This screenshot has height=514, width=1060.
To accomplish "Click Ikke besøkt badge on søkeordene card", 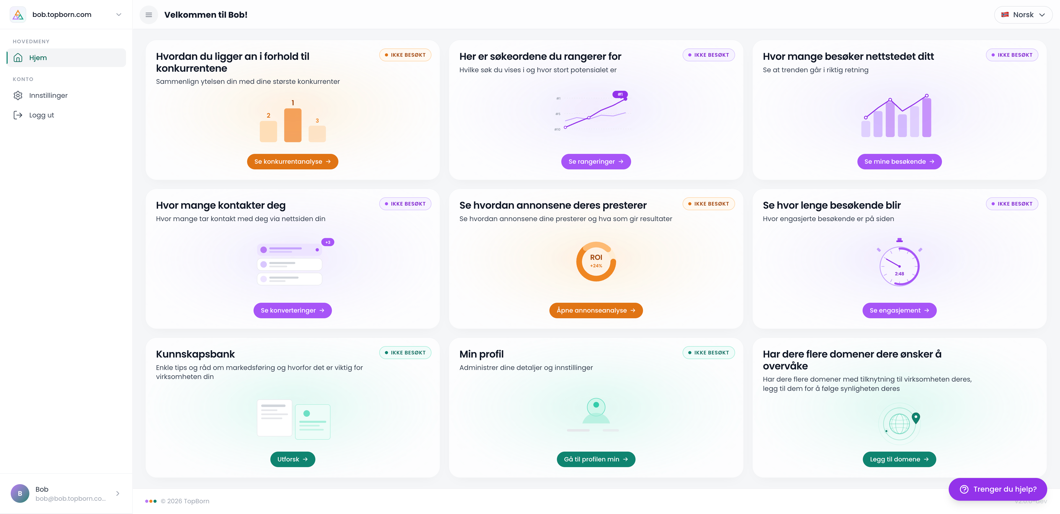I will click(x=708, y=55).
